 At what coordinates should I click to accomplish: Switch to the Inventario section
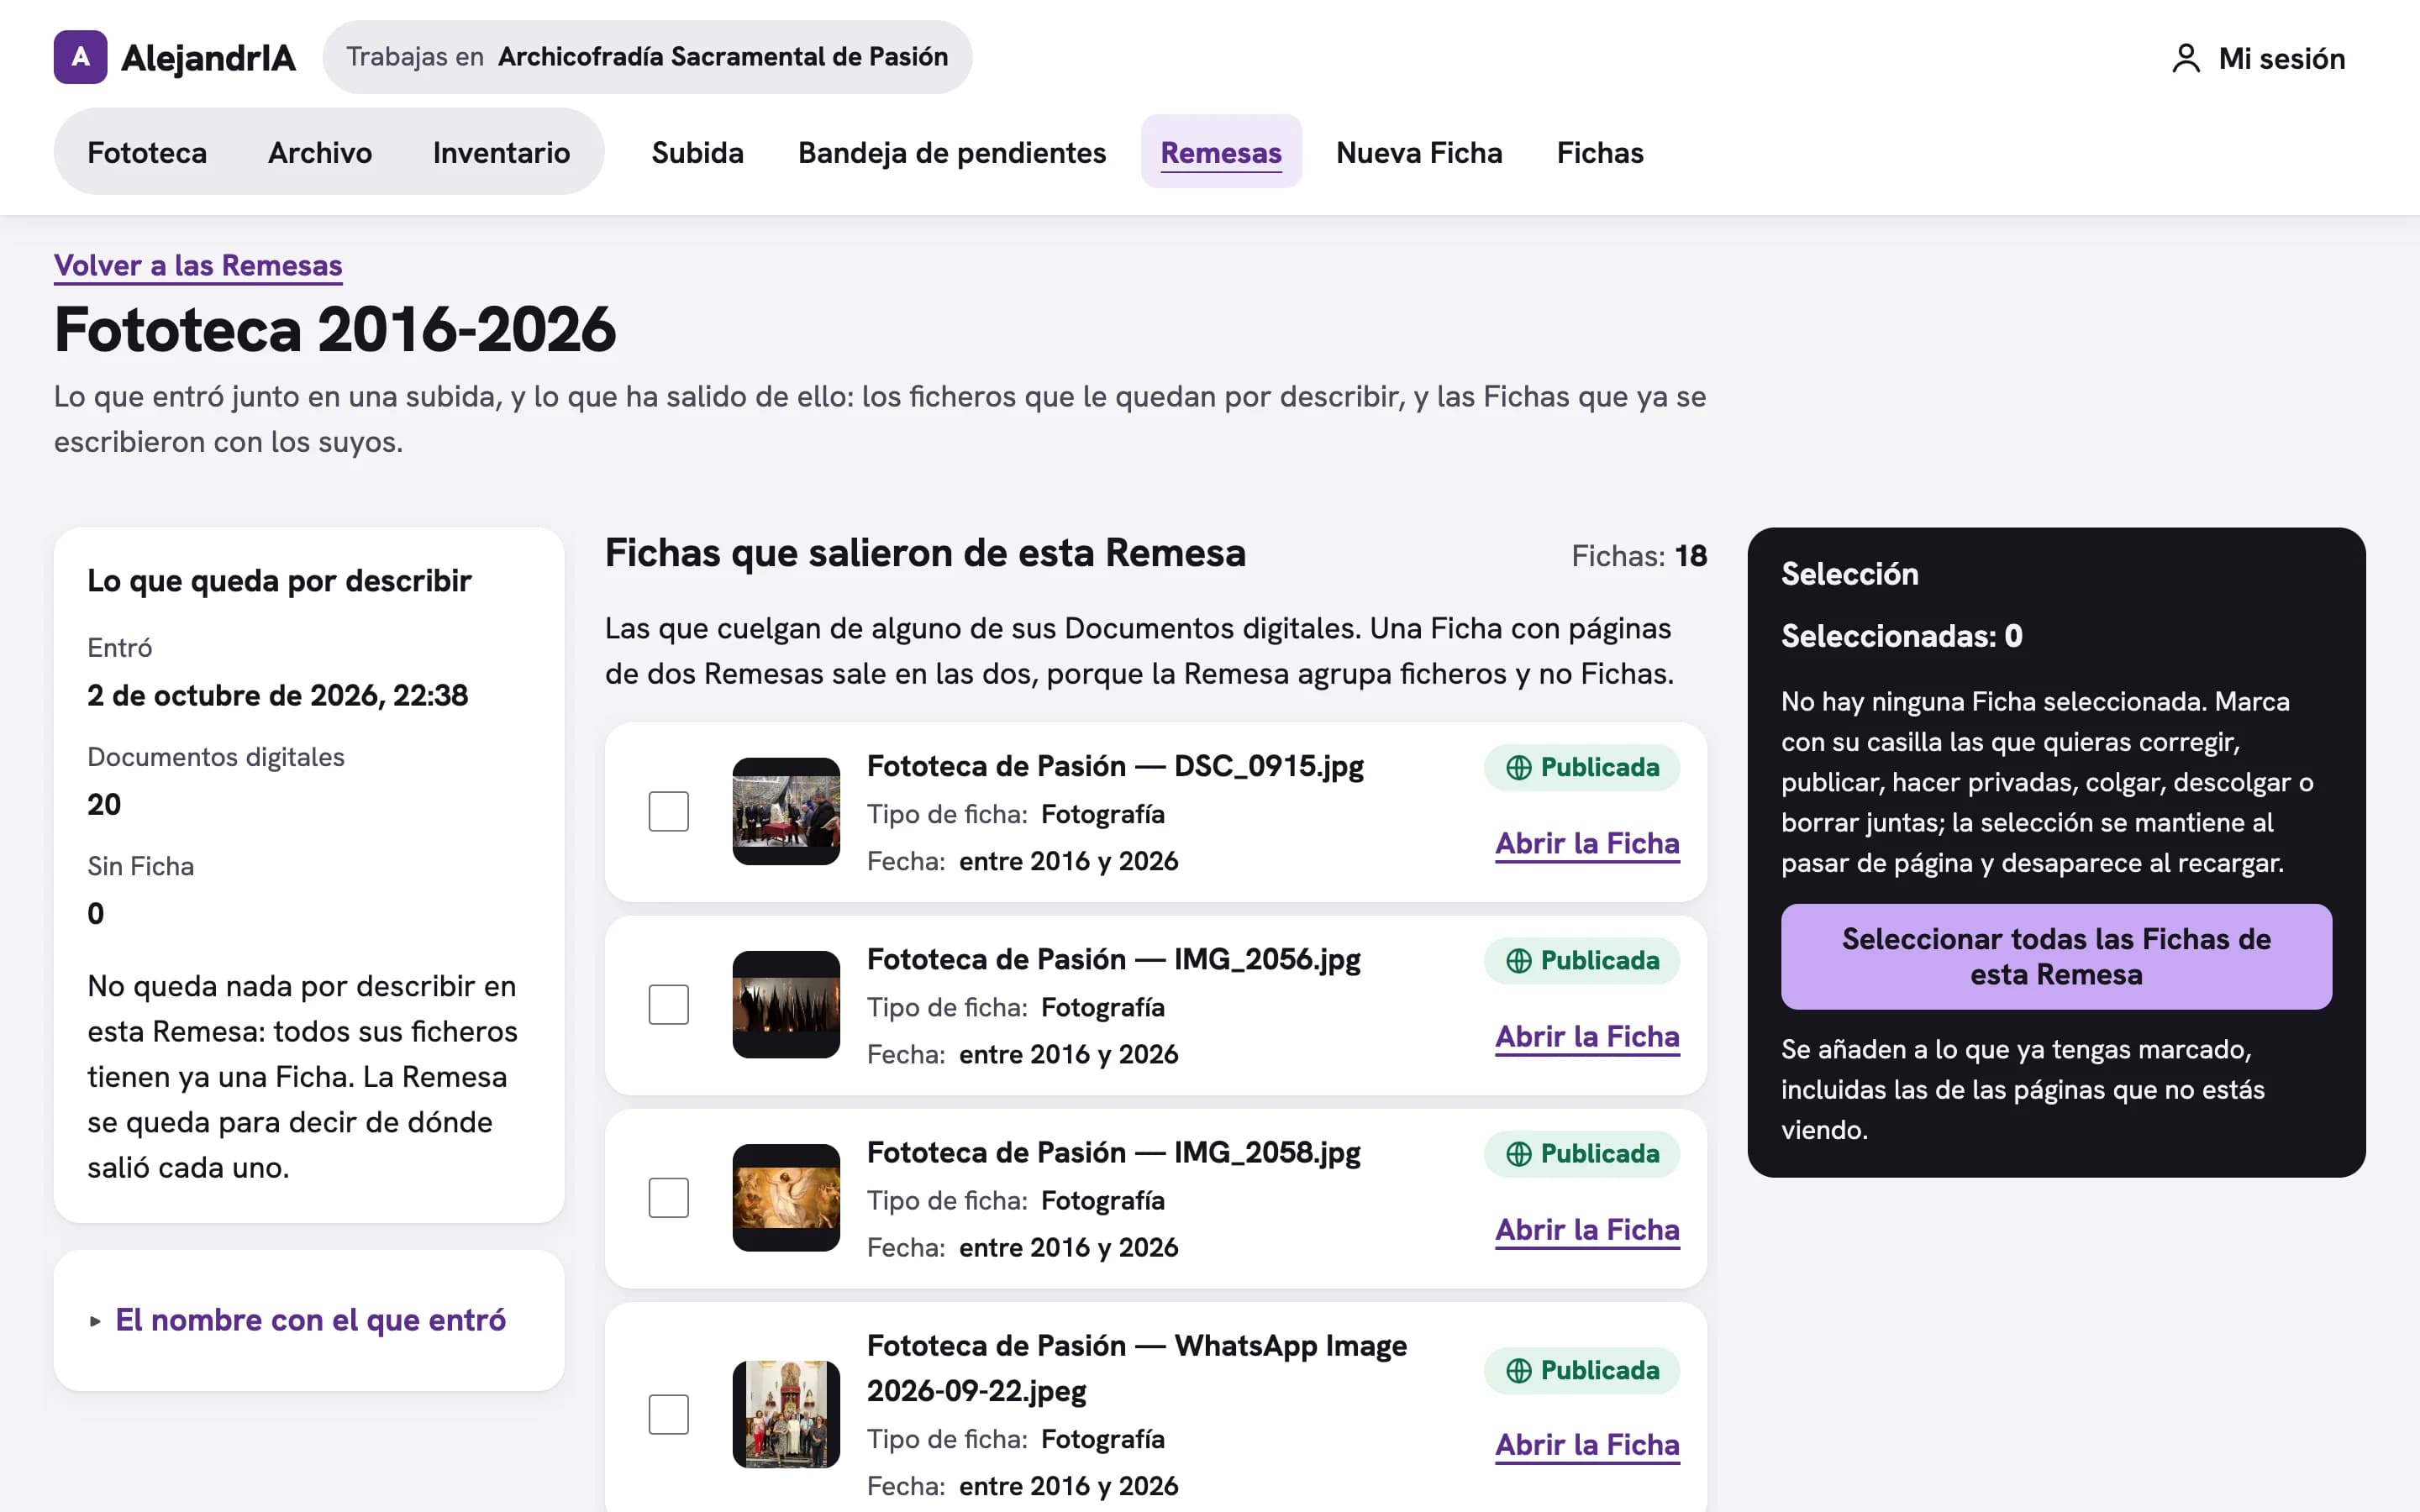[501, 152]
